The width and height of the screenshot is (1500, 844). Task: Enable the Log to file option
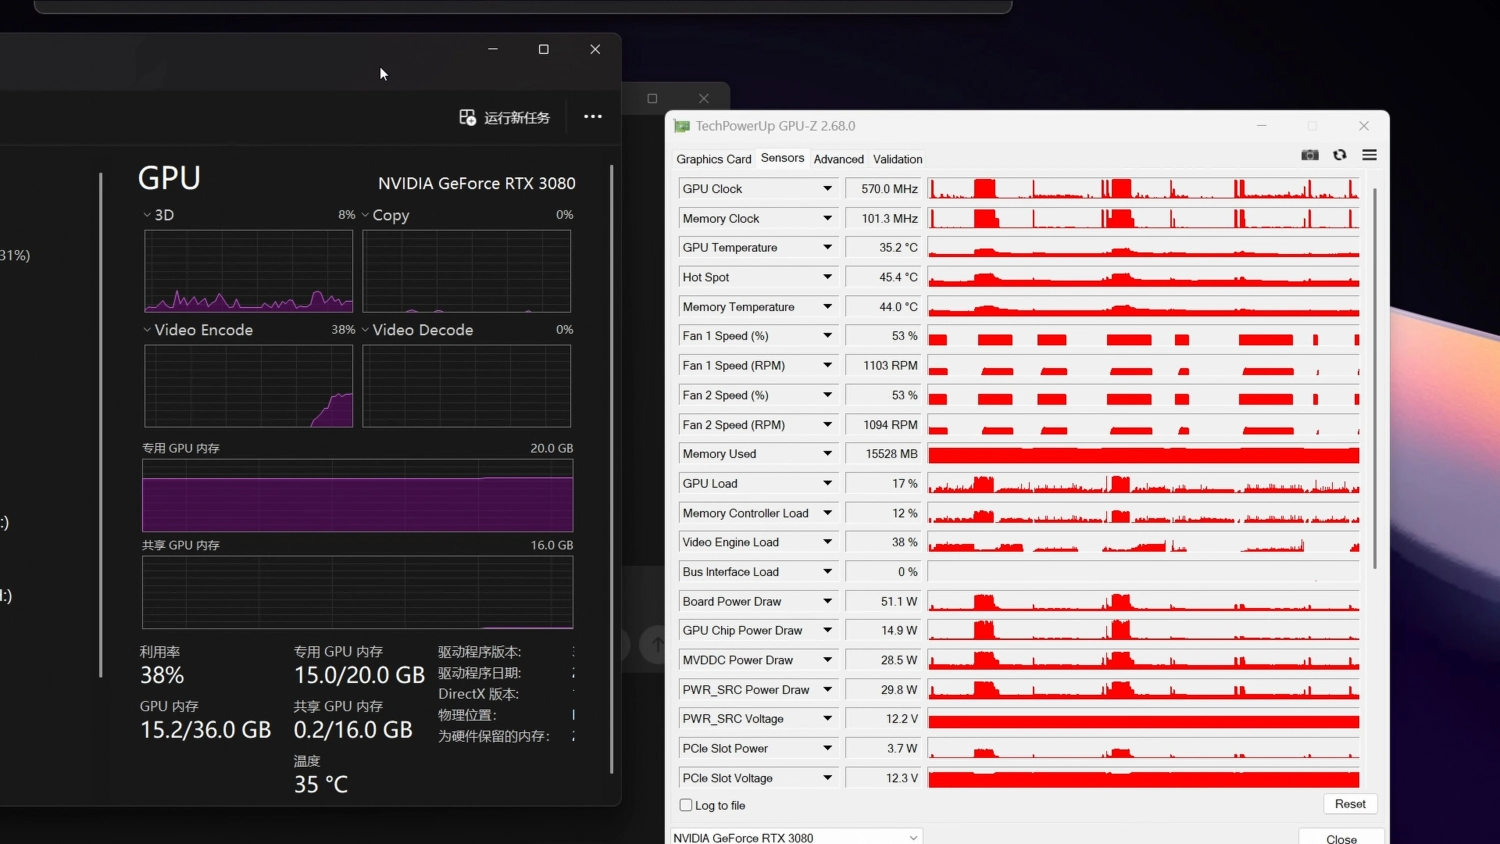point(686,805)
